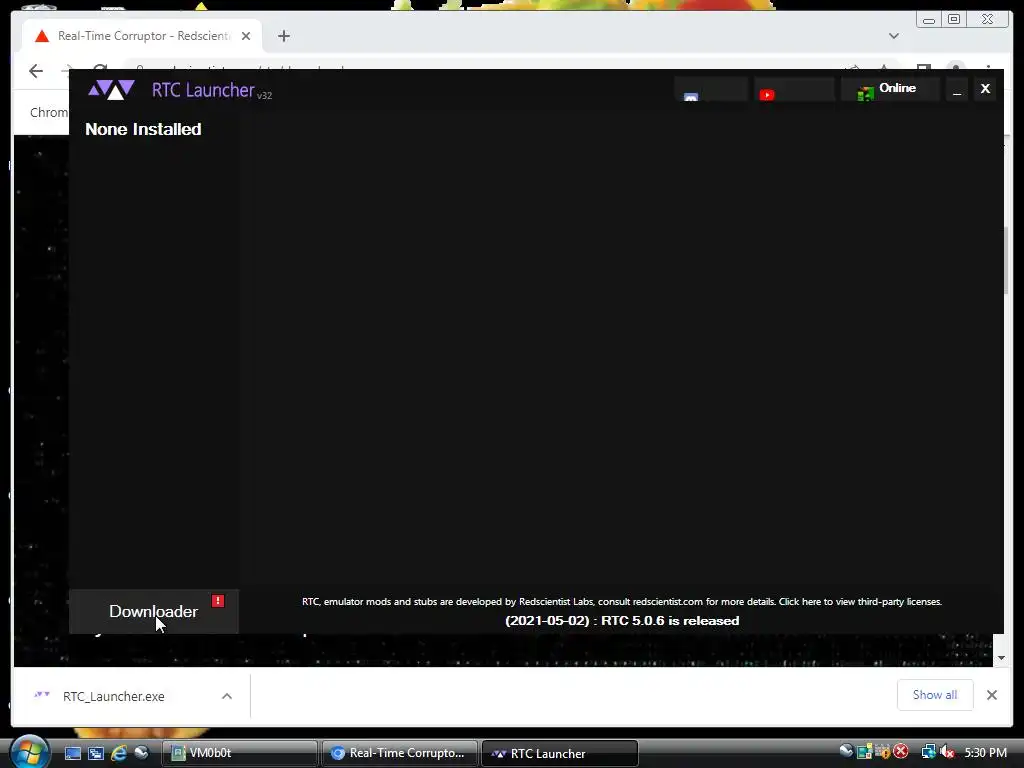Screen dimensions: 1024x768
Task: Click the Online status button
Action: (x=889, y=89)
